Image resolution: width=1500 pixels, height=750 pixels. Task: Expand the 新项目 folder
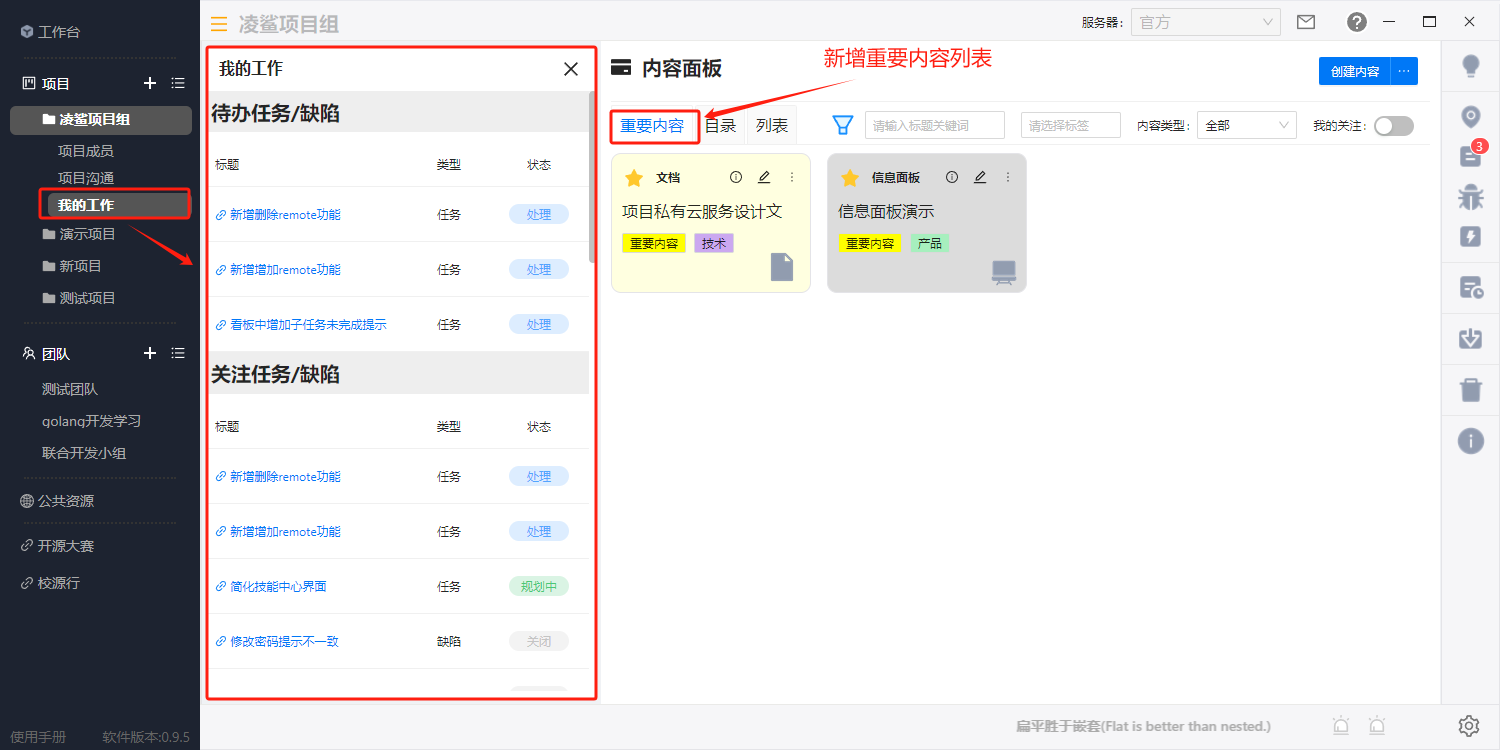coord(72,266)
